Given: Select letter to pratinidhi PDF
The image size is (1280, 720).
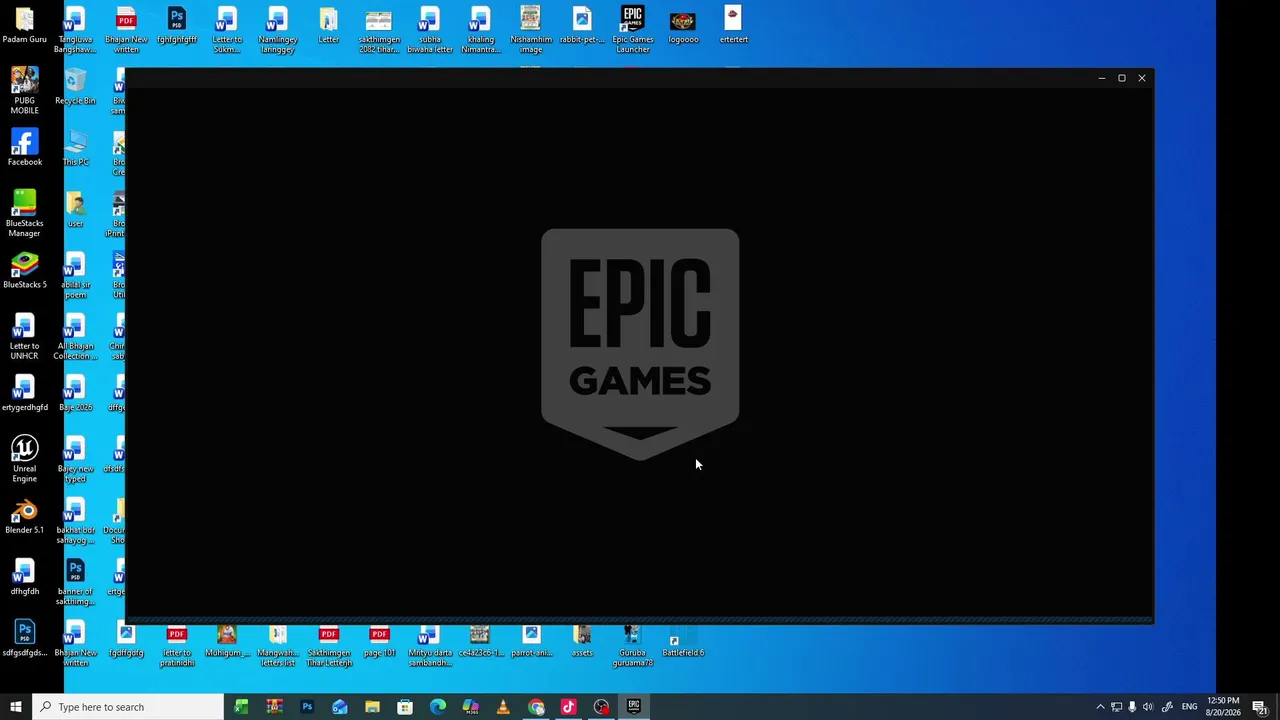Looking at the screenshot, I should pyautogui.click(x=177, y=647).
